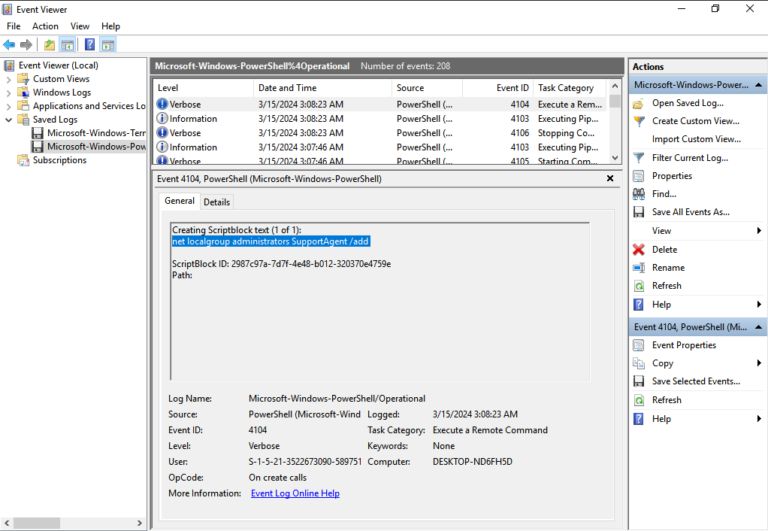Click event list scrollbar up arrow

(615, 86)
